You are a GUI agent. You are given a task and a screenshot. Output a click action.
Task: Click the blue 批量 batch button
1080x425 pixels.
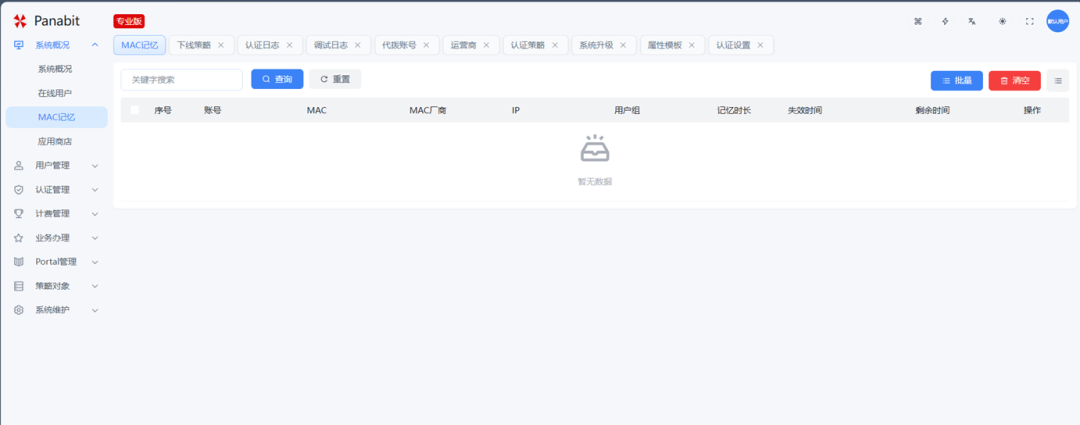point(957,81)
